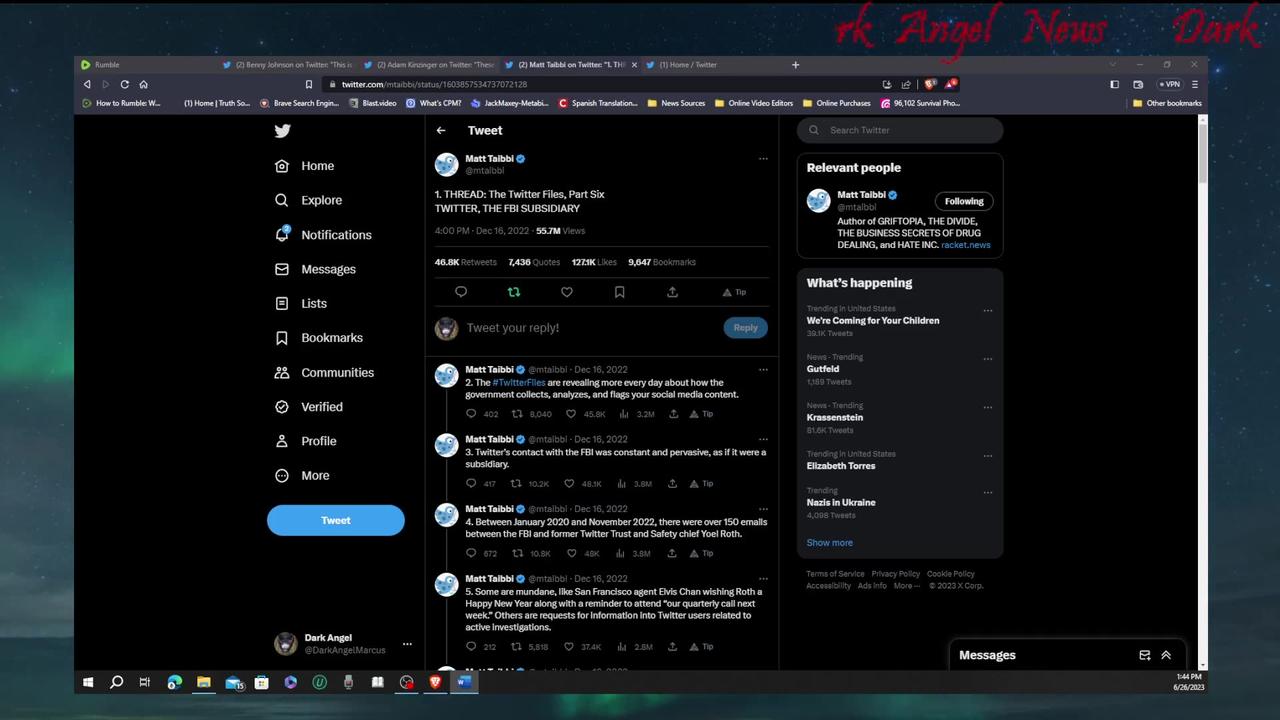The width and height of the screenshot is (1280, 720).
Task: Click the new message icon in Messages panel
Action: [x=1144, y=655]
